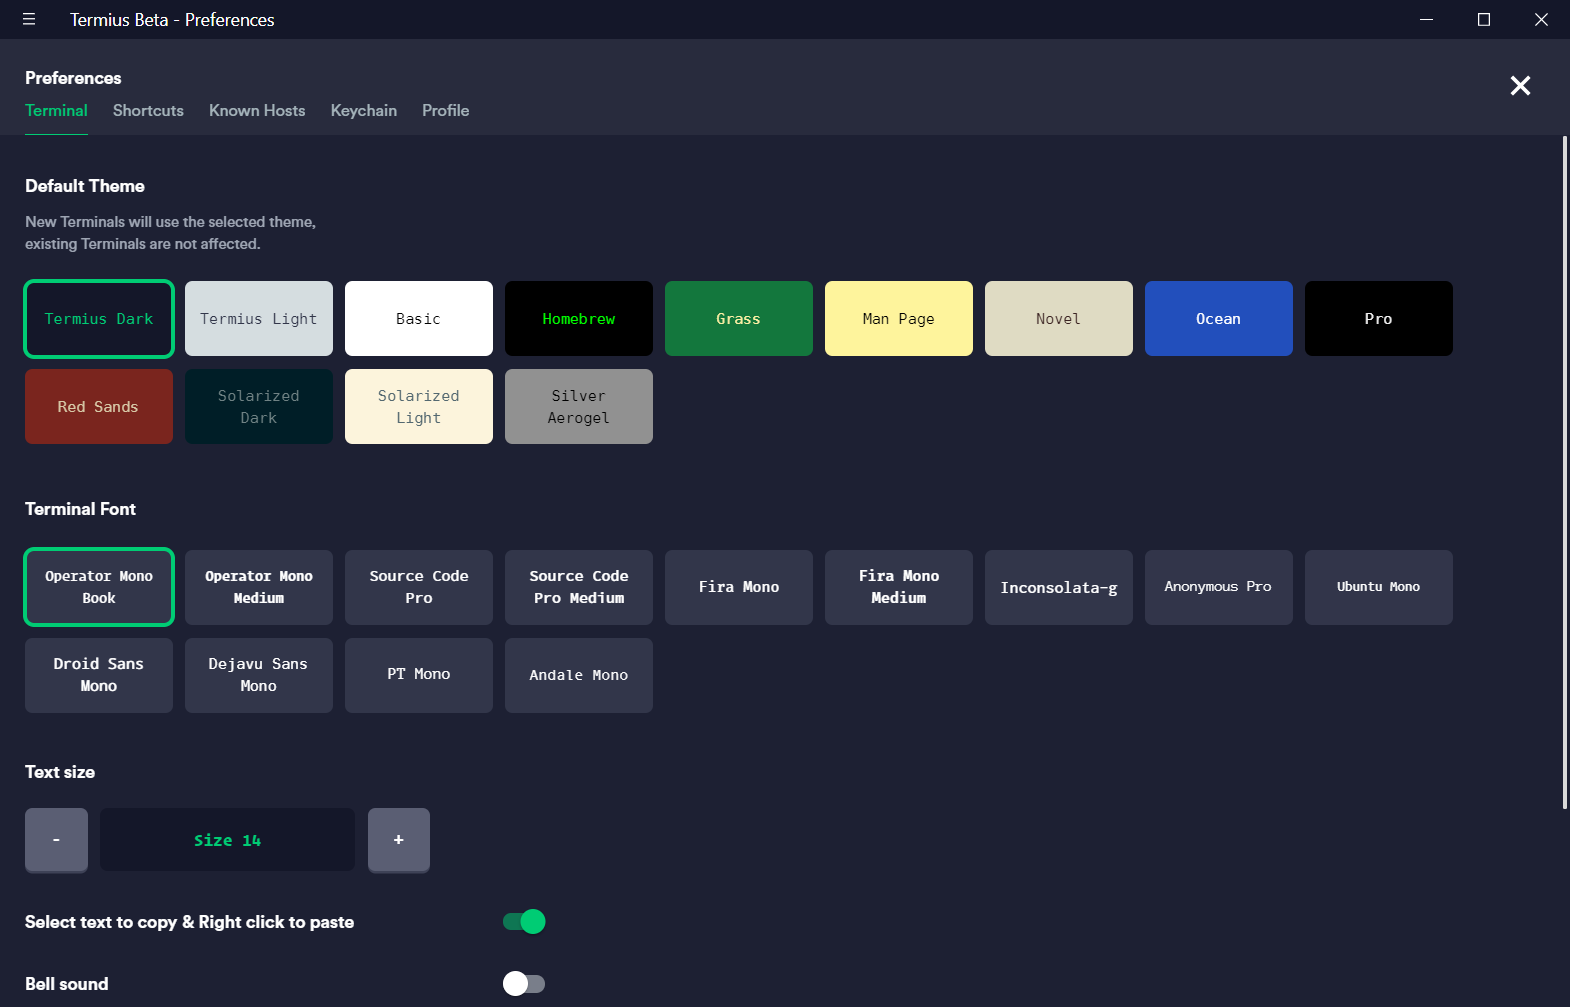Pick the Ocean theme

click(x=1219, y=319)
